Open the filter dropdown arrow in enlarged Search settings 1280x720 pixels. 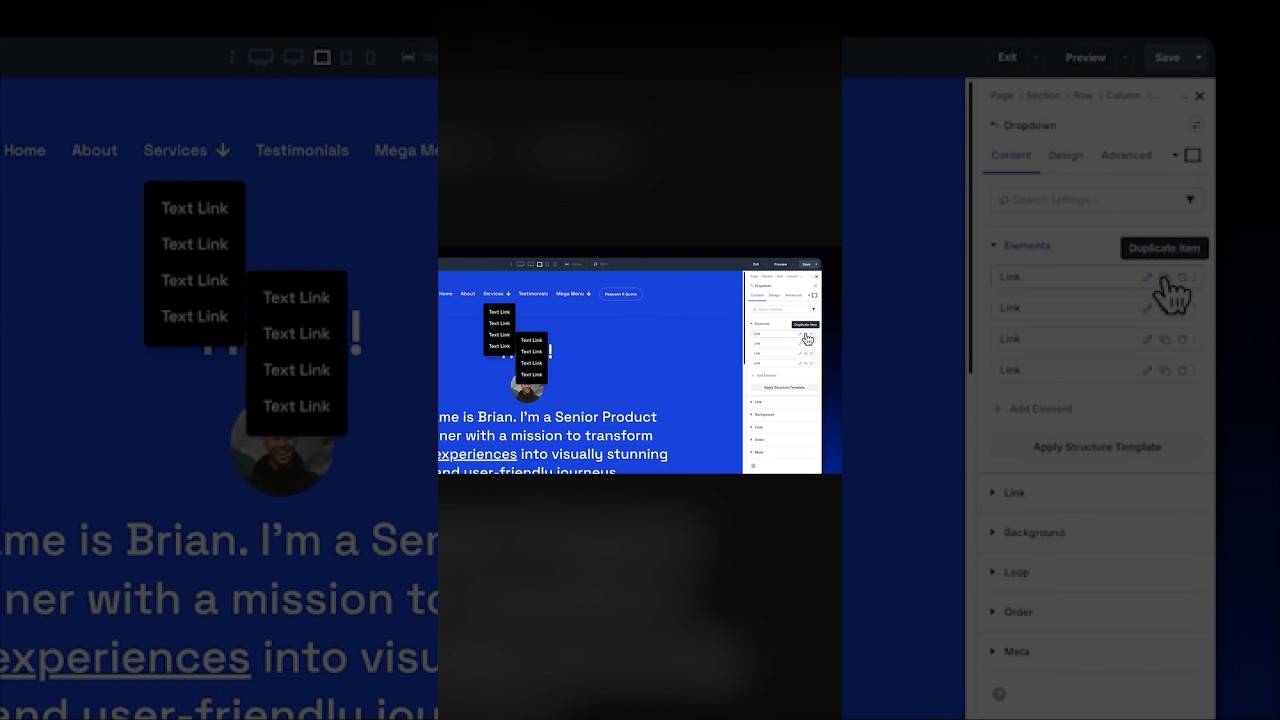click(1190, 200)
